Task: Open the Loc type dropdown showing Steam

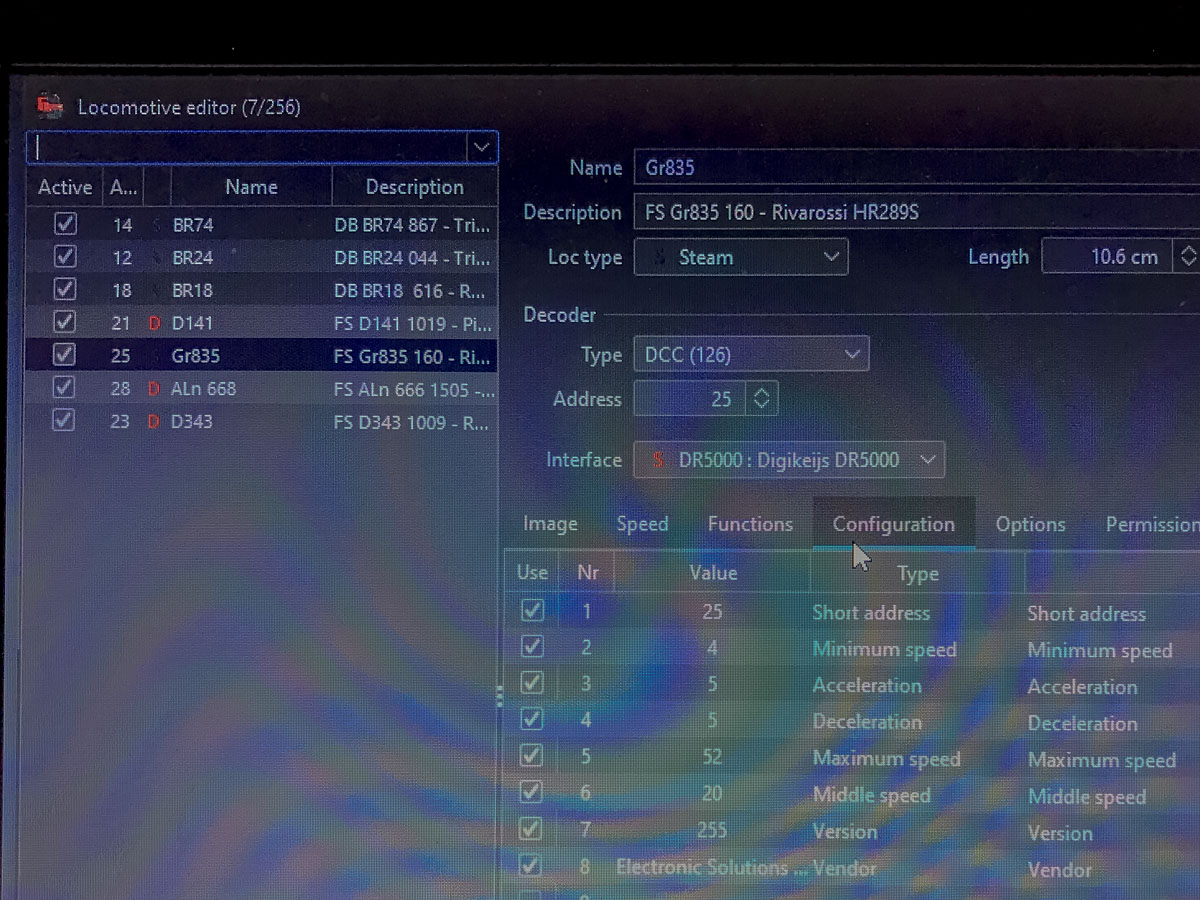Action: [x=741, y=257]
